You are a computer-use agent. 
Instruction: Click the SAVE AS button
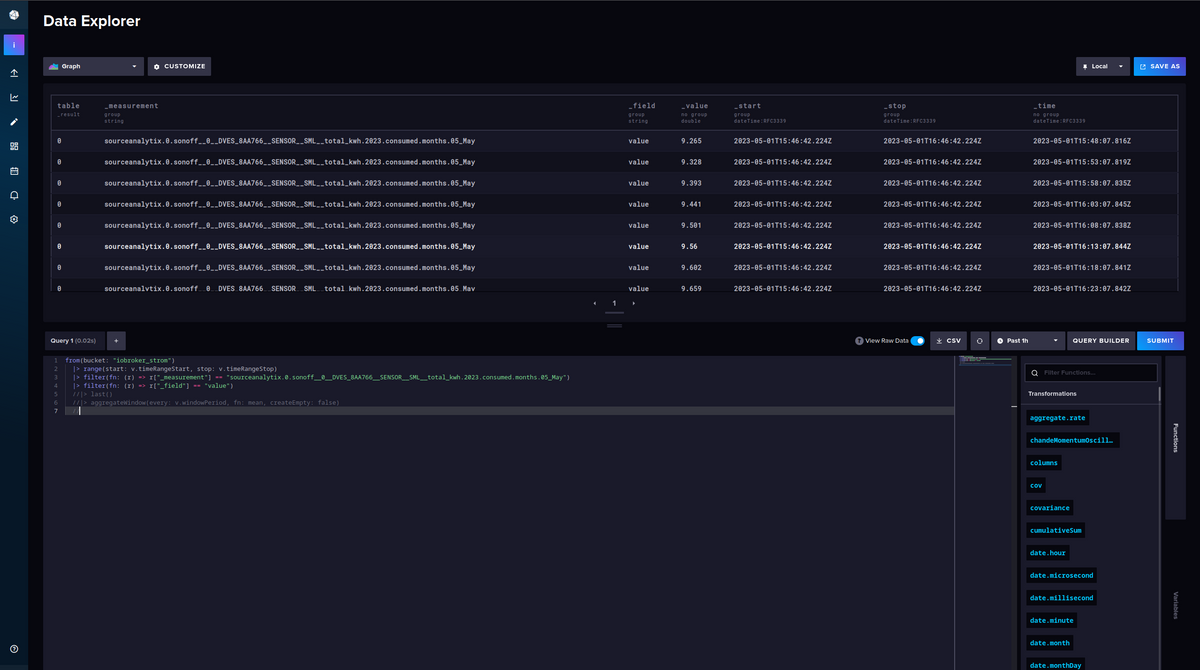click(1160, 66)
